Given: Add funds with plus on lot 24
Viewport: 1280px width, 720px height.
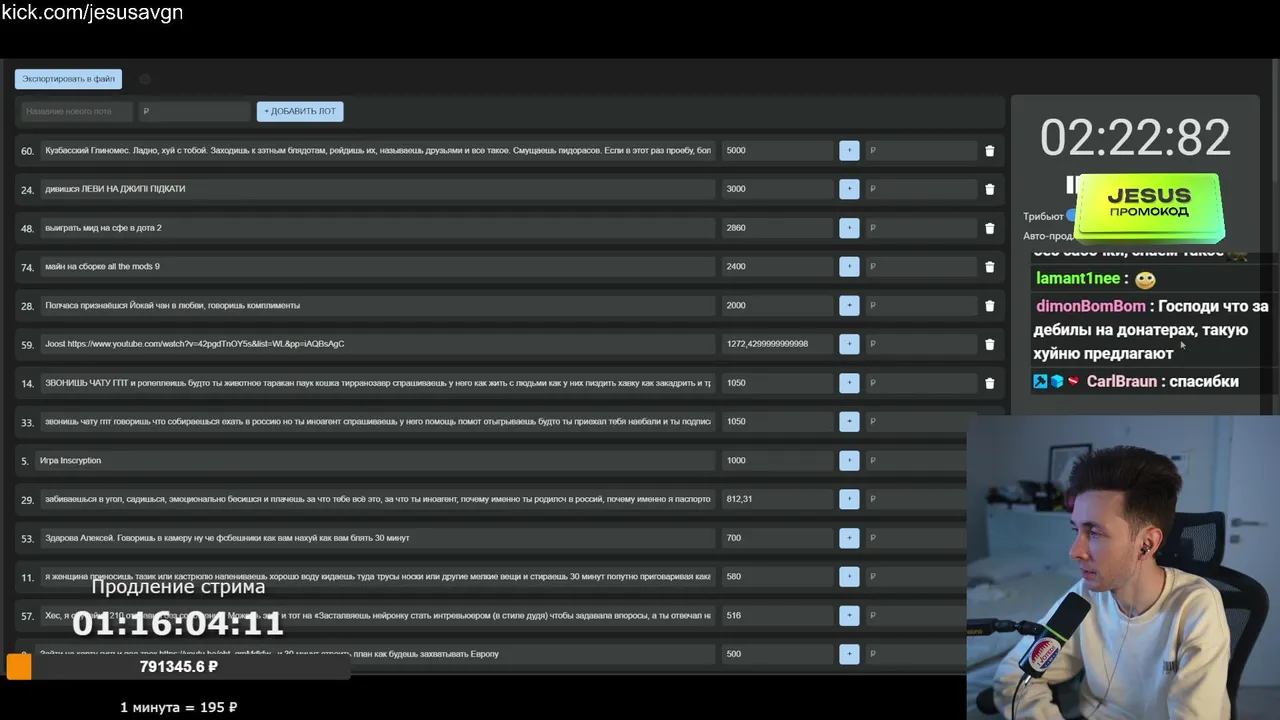Looking at the screenshot, I should coord(849,189).
